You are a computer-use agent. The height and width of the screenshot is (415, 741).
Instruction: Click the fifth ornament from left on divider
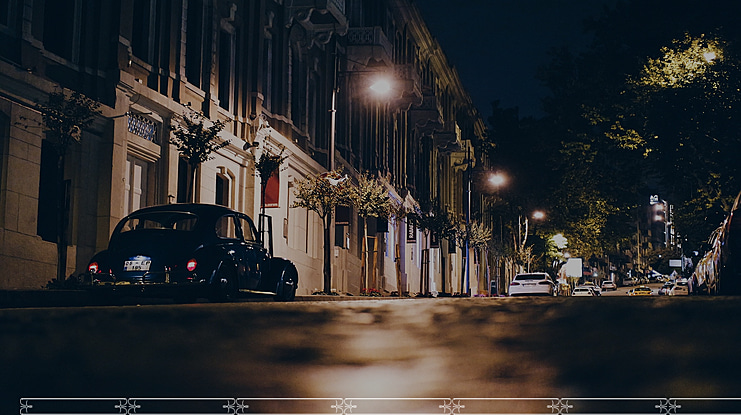tap(451, 406)
